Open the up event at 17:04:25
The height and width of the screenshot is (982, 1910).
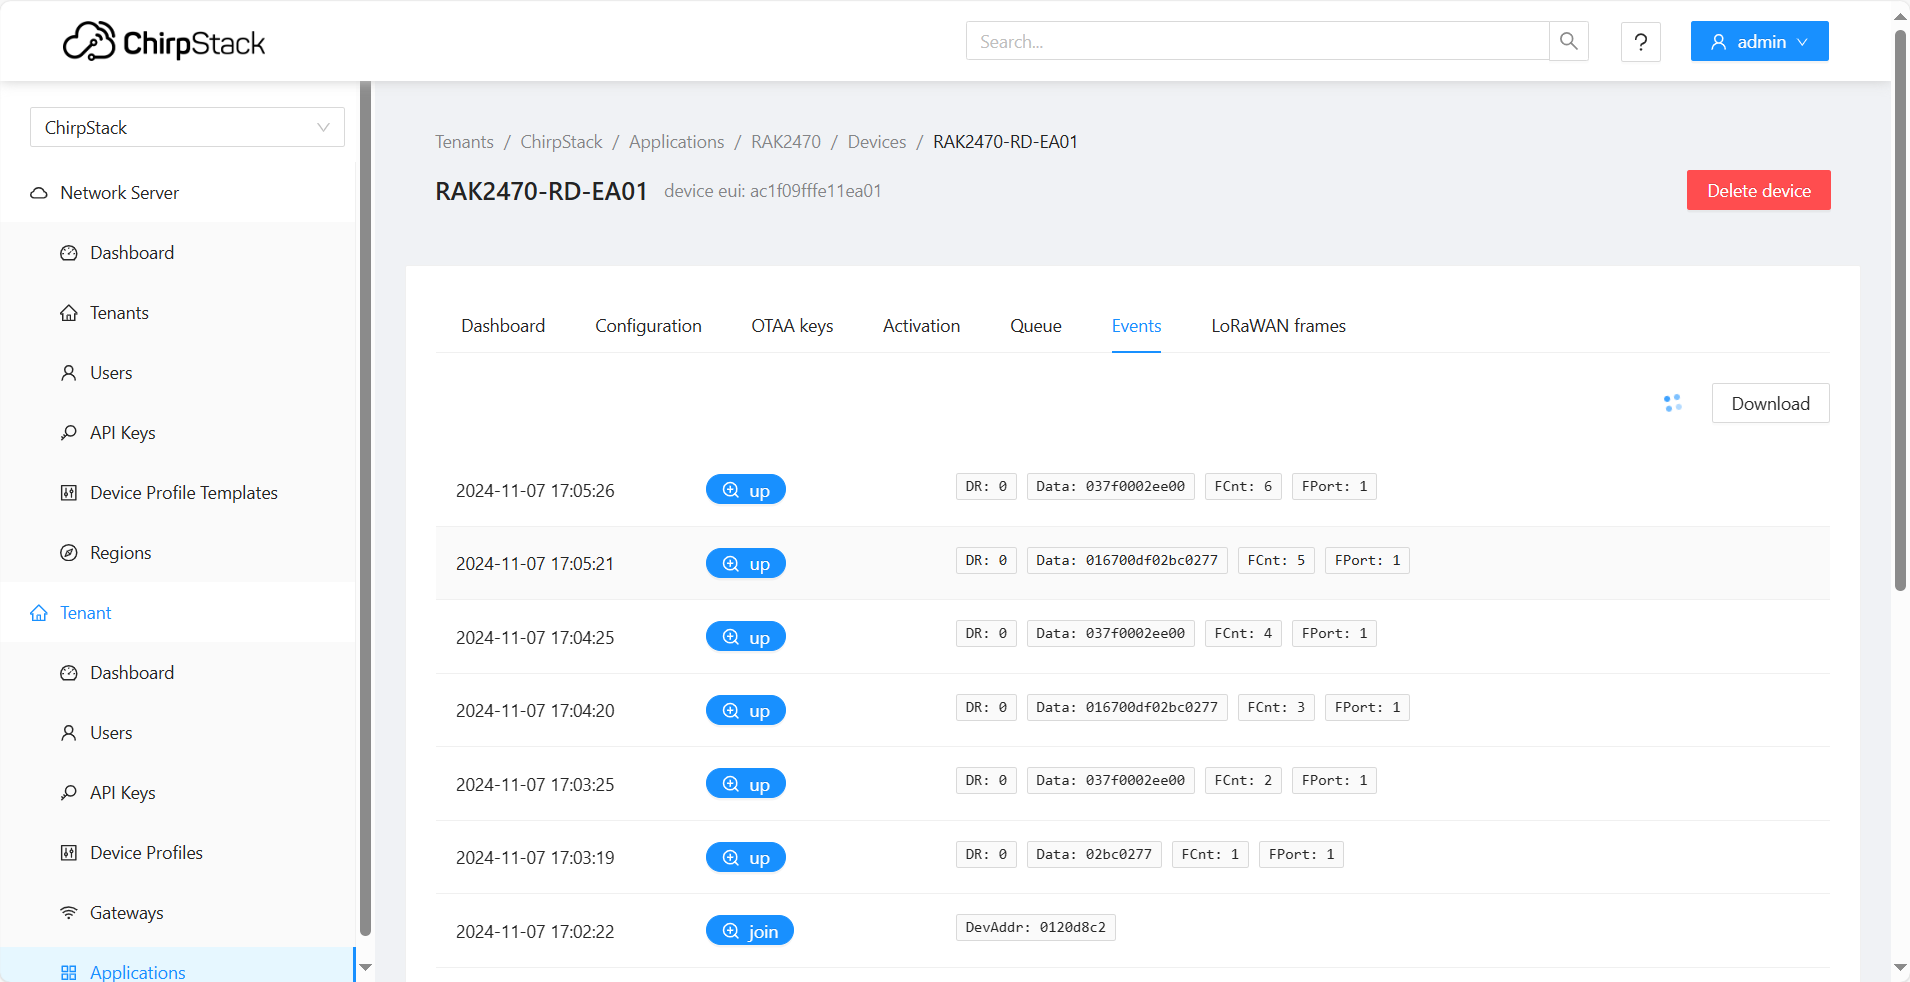pos(746,637)
